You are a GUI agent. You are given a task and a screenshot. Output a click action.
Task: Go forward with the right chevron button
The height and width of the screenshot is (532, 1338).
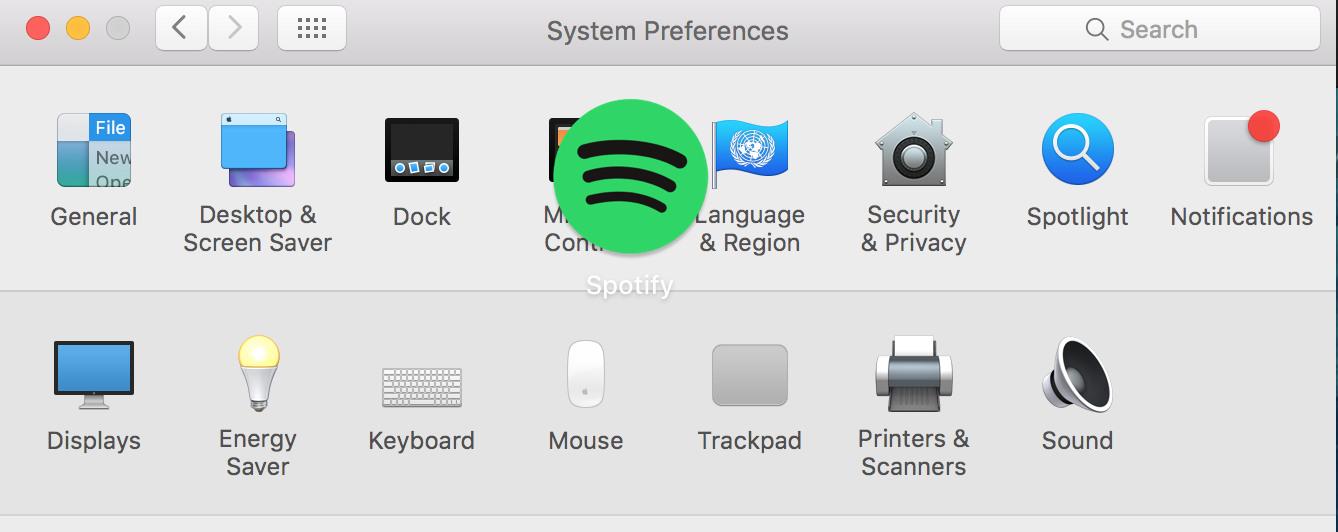[x=234, y=28]
